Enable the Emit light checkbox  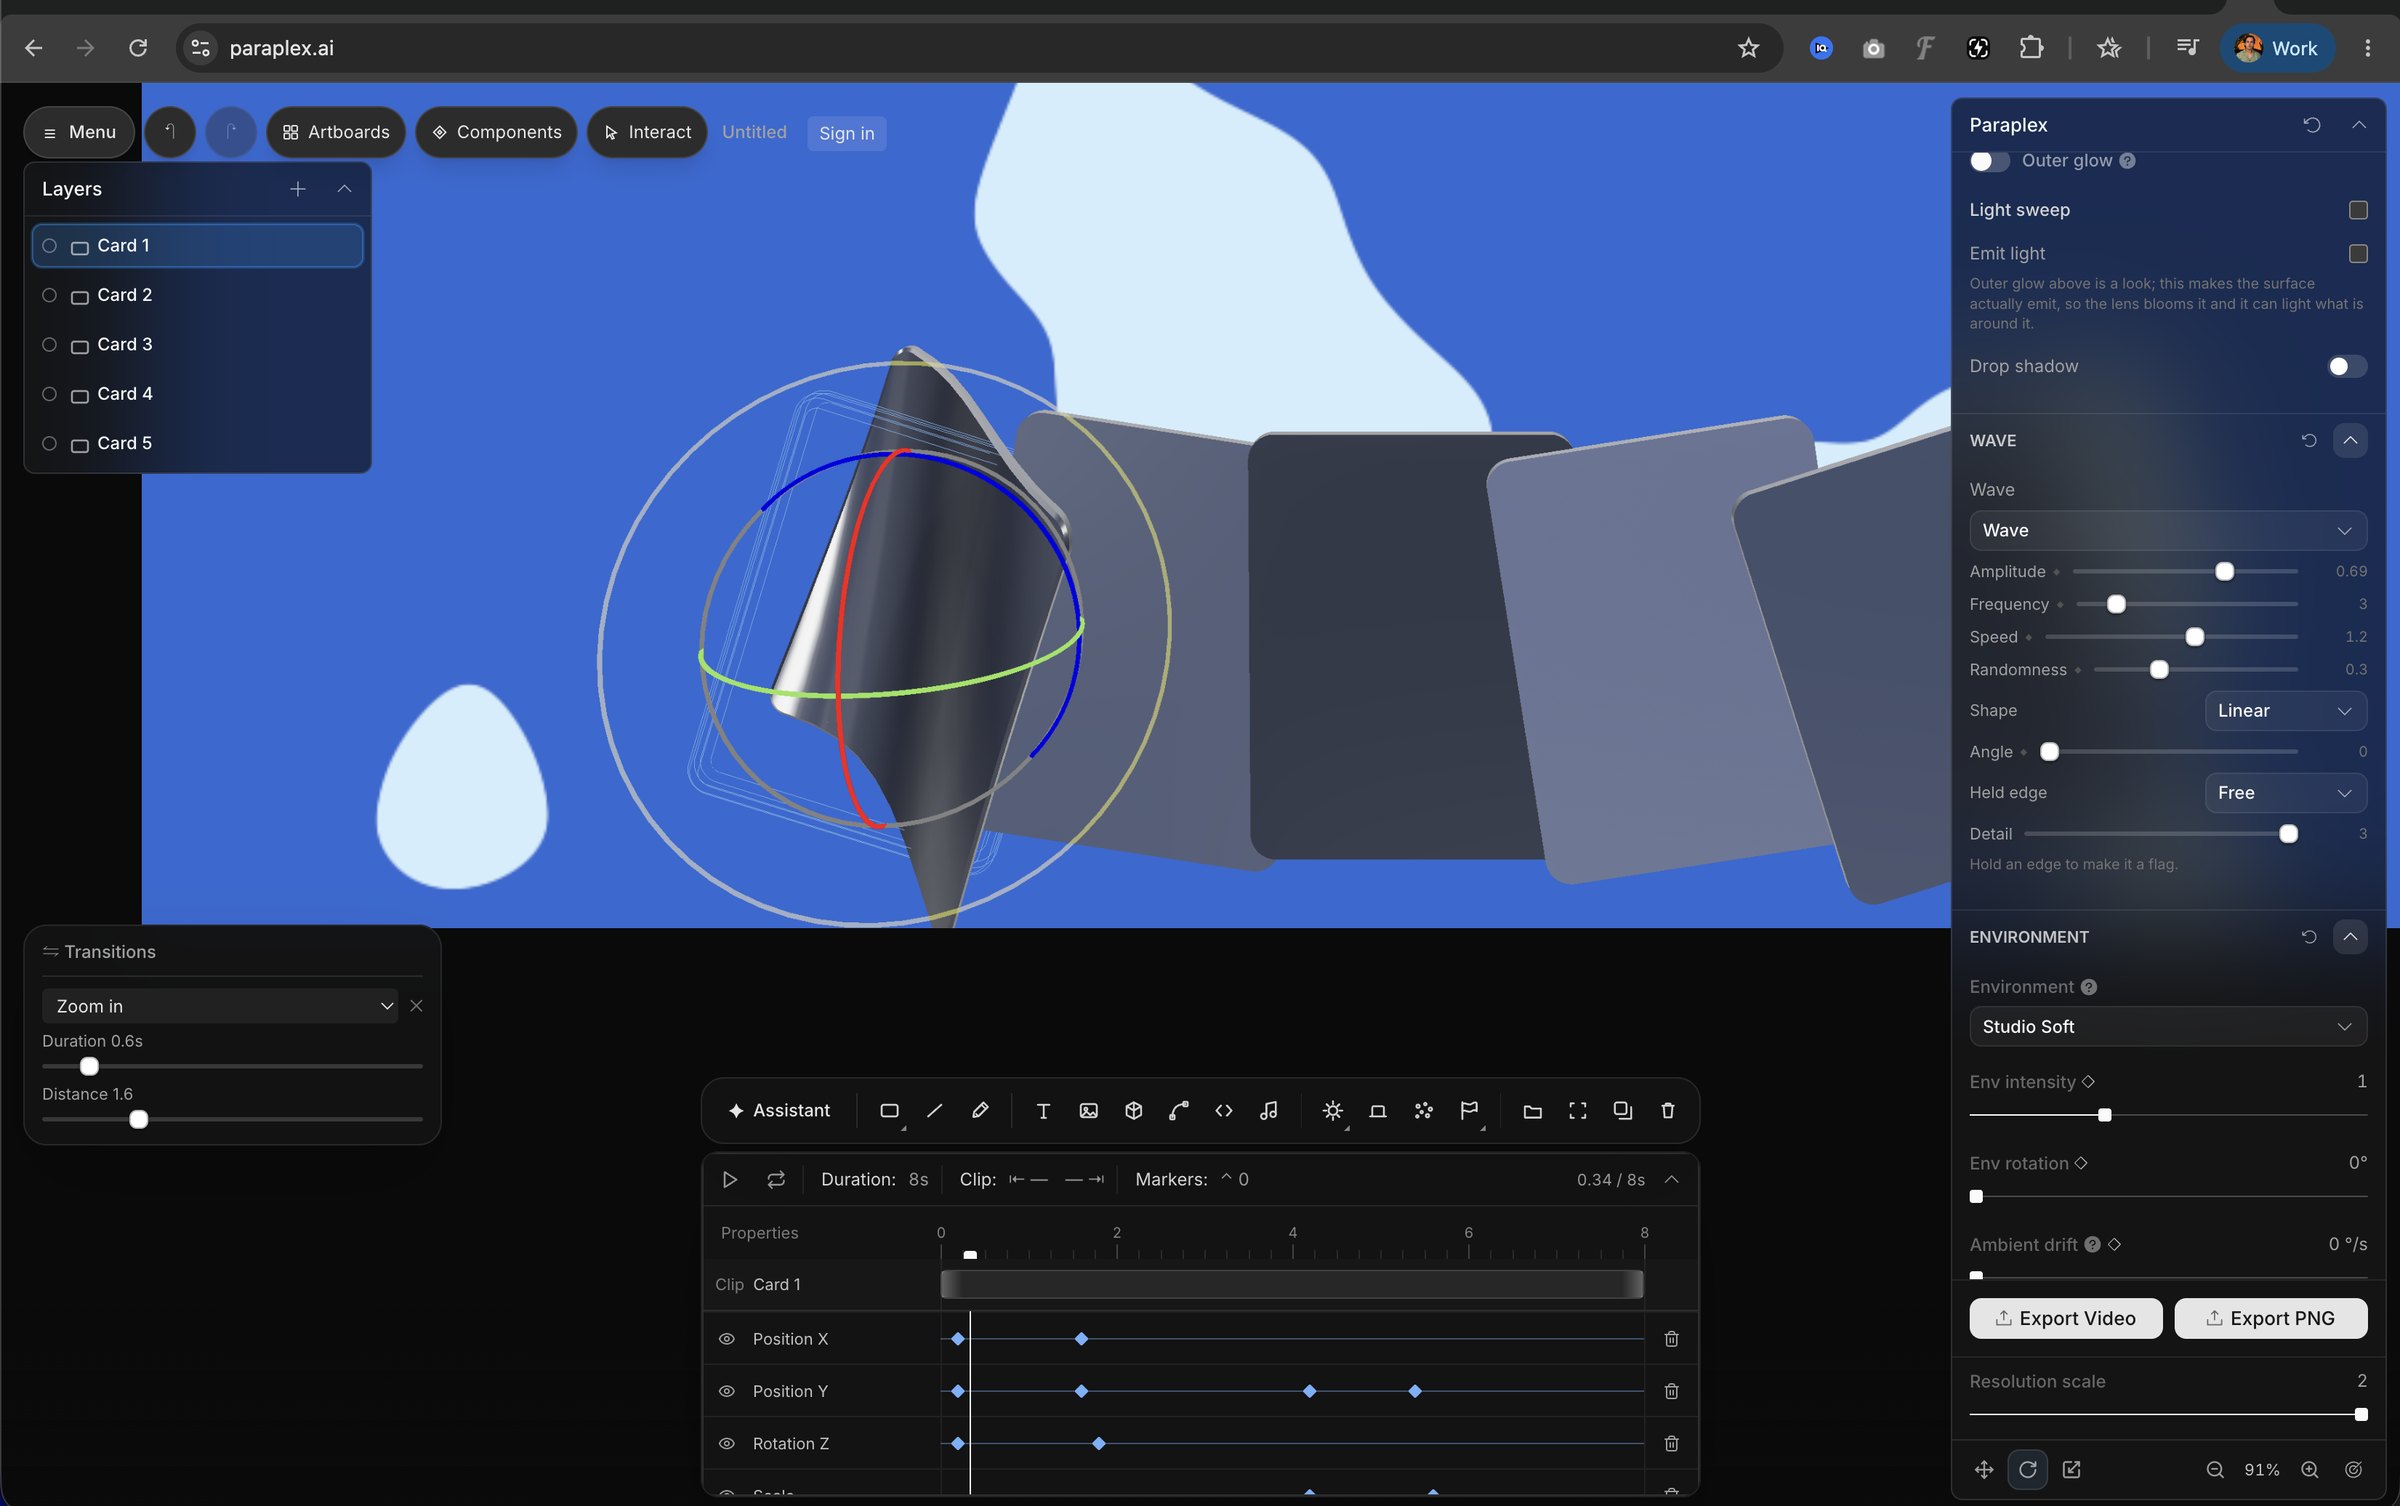[2358, 254]
